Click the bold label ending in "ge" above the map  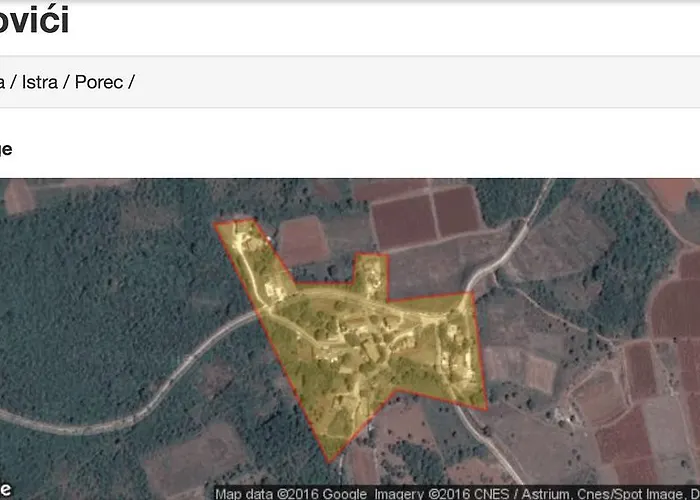(5, 149)
